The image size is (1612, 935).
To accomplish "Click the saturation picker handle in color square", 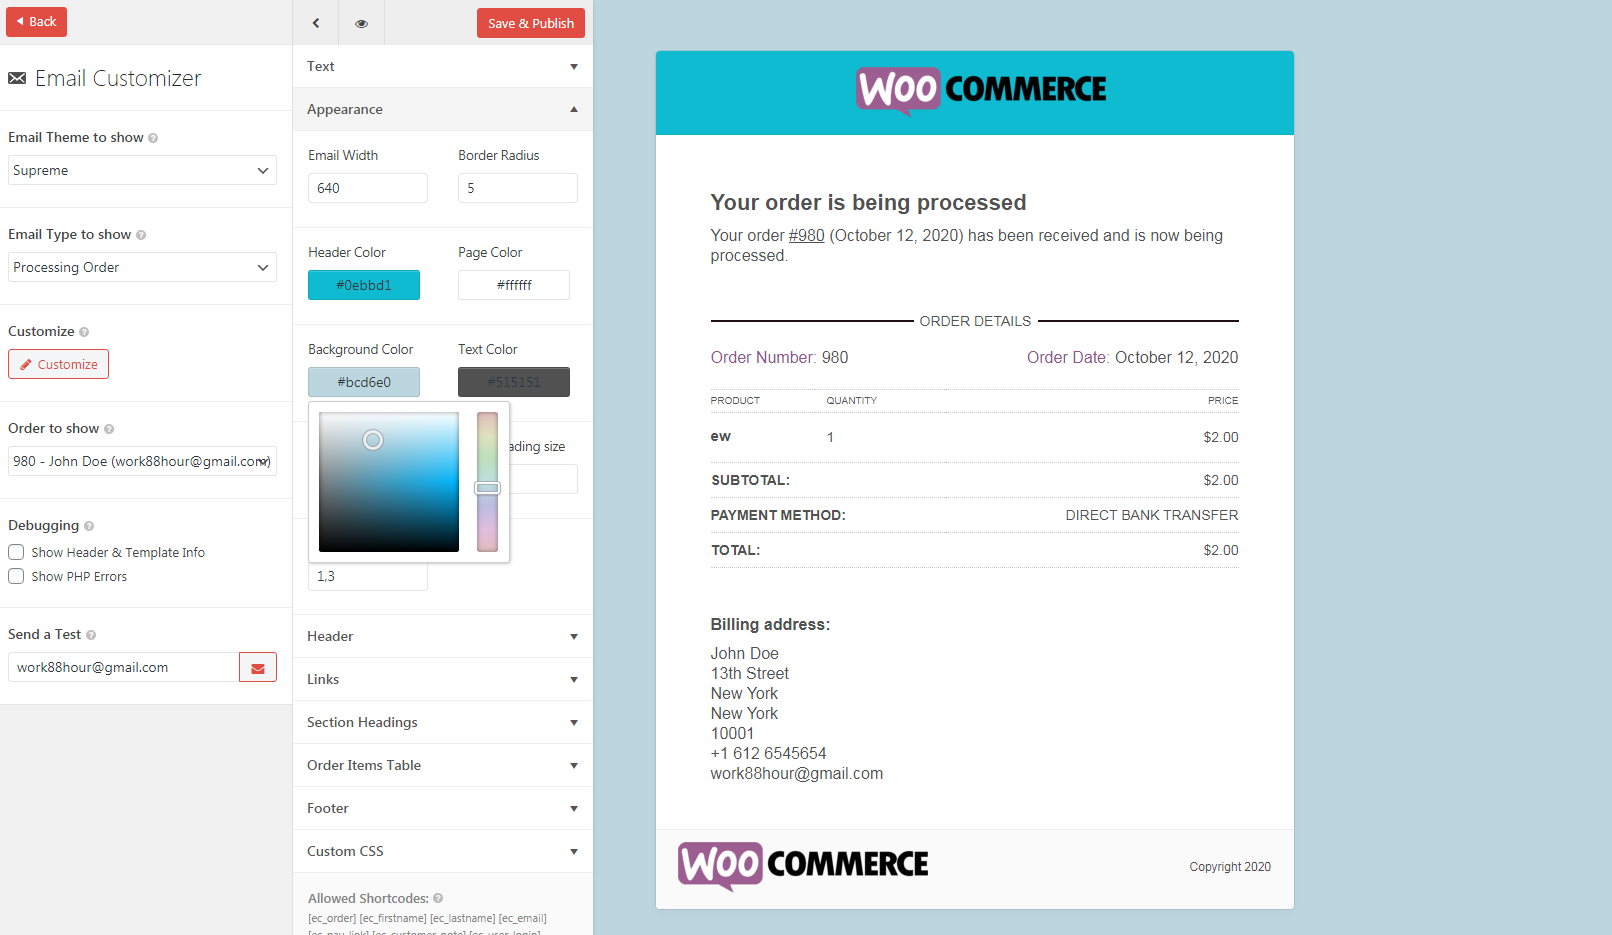I will click(x=373, y=440).
